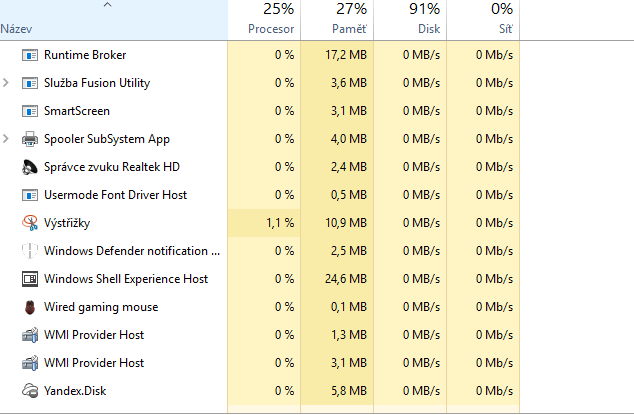Select the Usermode Font Driver Host row
Viewport: 634px width, 415px height.
(x=115, y=195)
